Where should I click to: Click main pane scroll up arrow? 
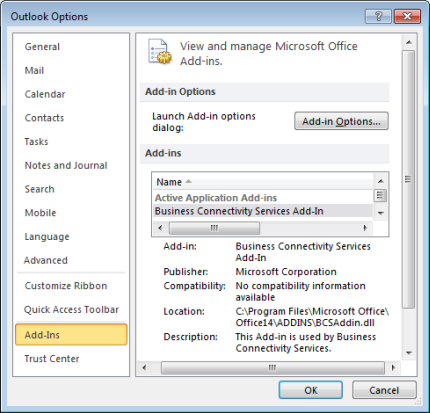click(x=409, y=42)
